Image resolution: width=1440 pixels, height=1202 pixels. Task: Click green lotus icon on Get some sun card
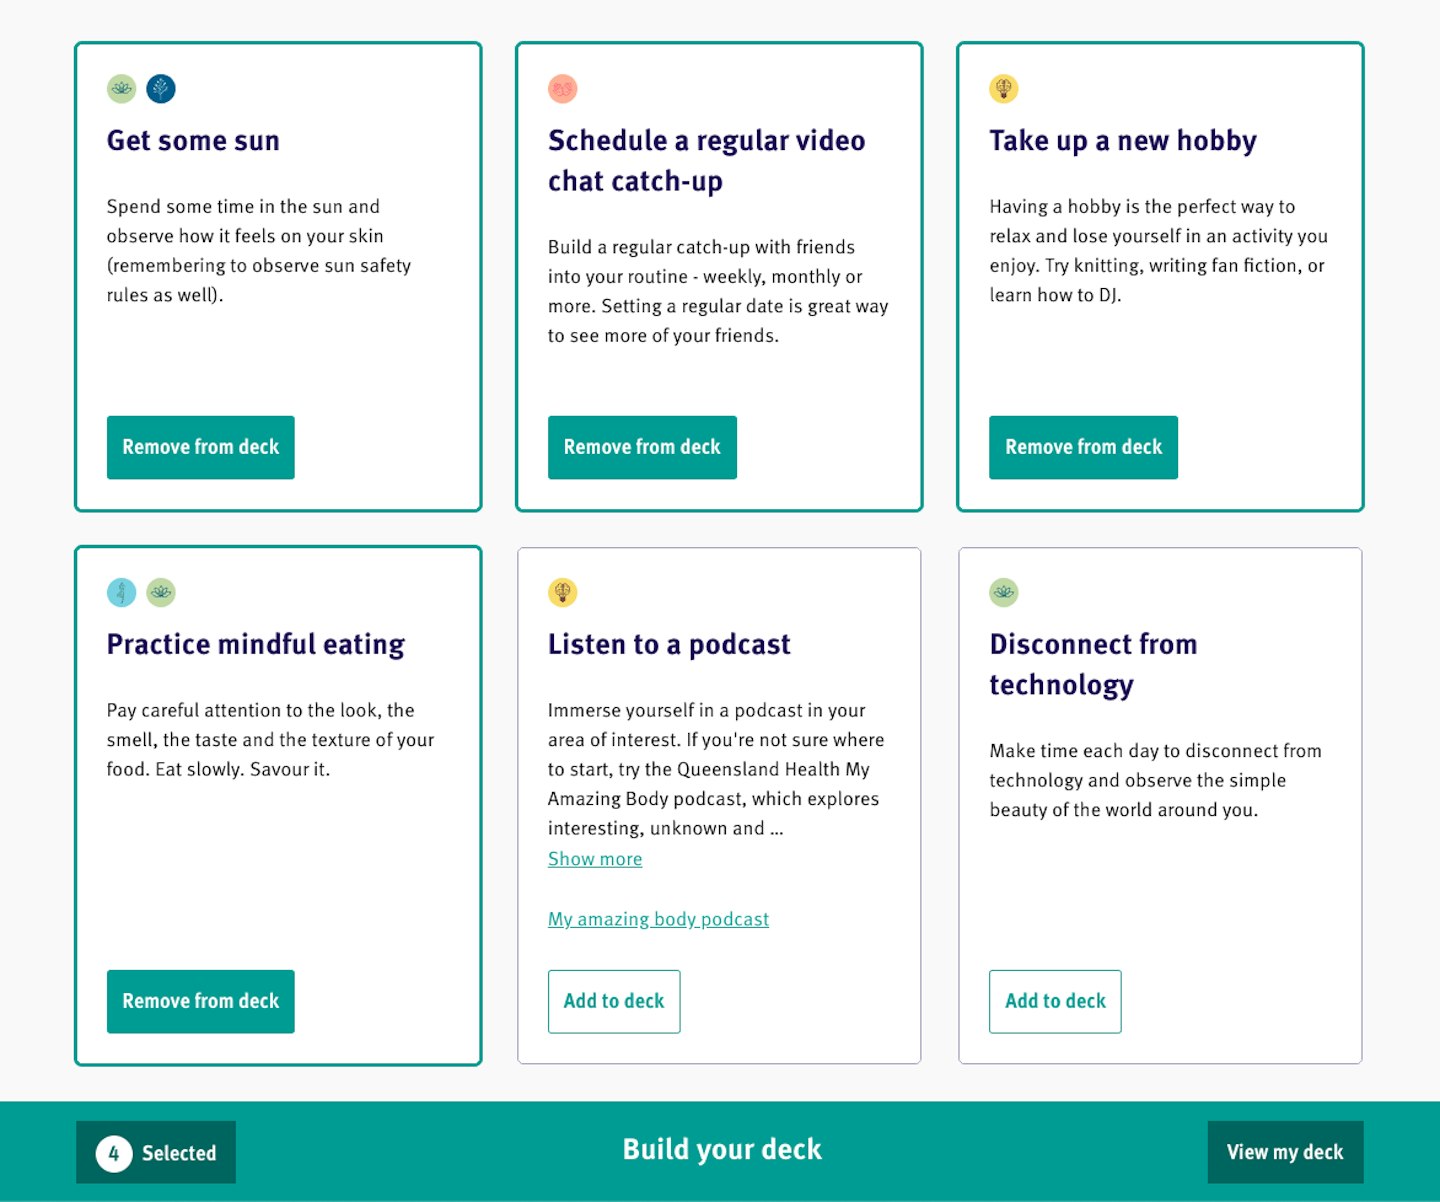(x=121, y=89)
